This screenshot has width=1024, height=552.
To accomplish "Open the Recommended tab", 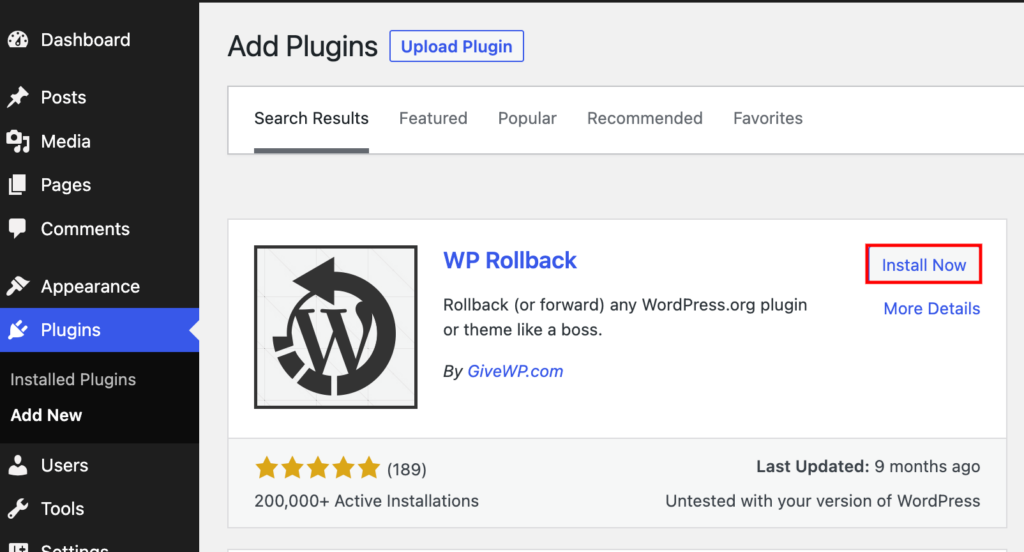I will [x=644, y=118].
